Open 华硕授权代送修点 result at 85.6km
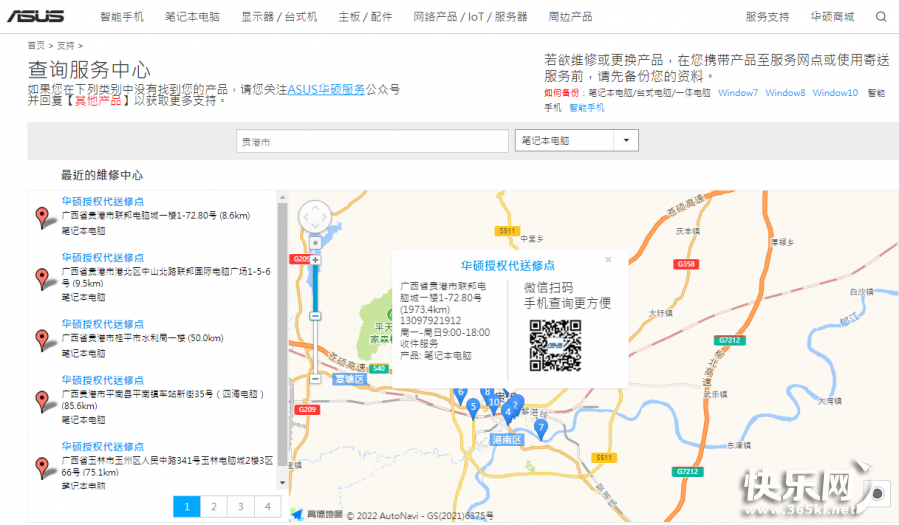 103,380
